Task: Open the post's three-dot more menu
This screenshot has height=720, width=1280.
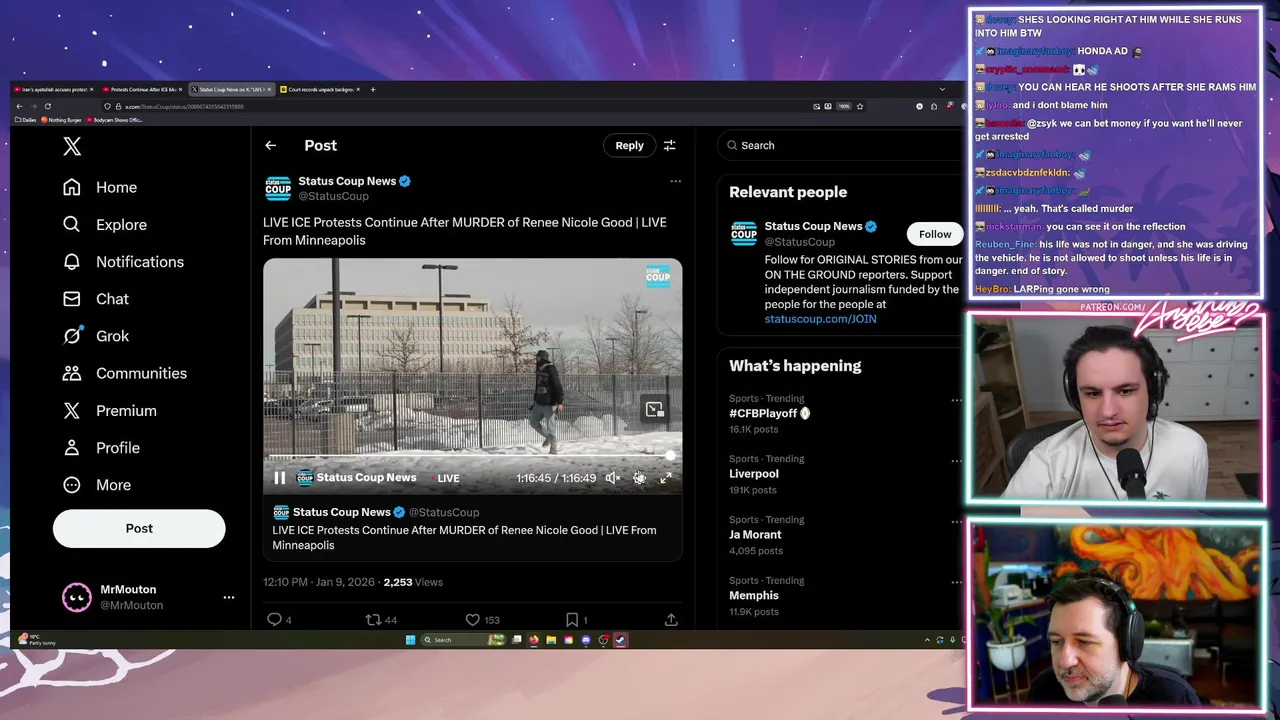Action: (676, 182)
